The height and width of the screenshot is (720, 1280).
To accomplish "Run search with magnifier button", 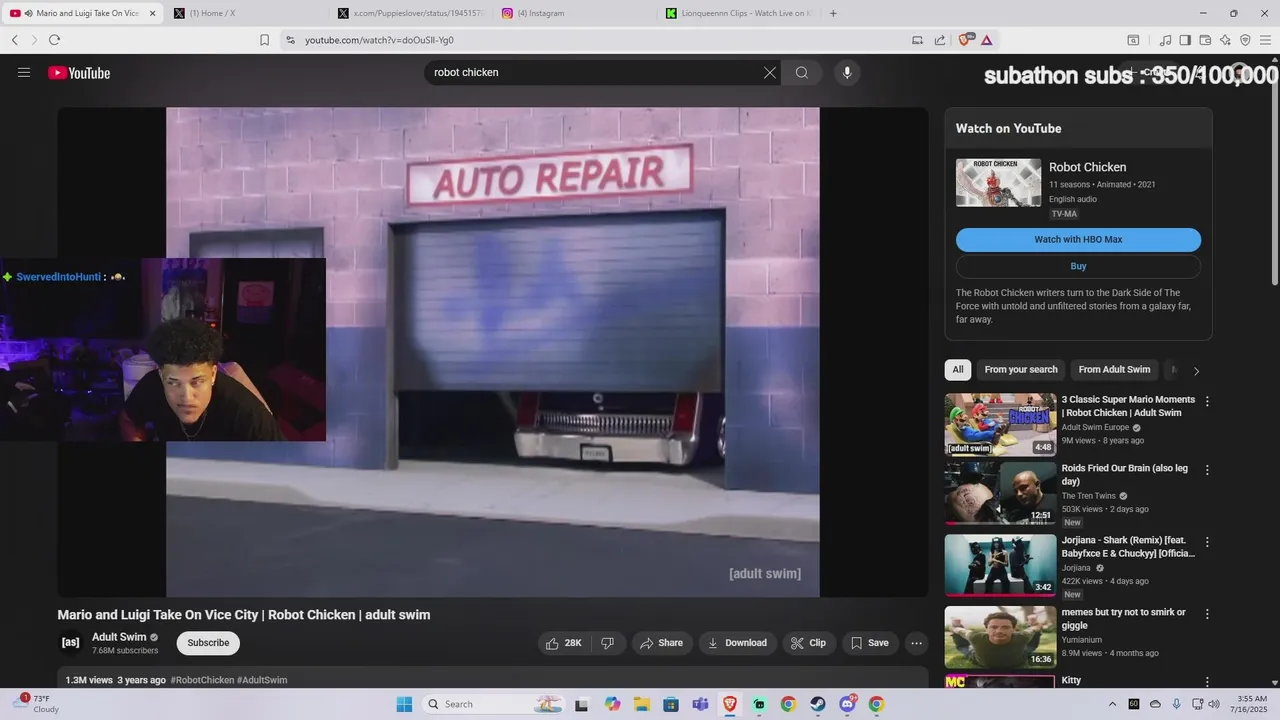I will coord(802,73).
